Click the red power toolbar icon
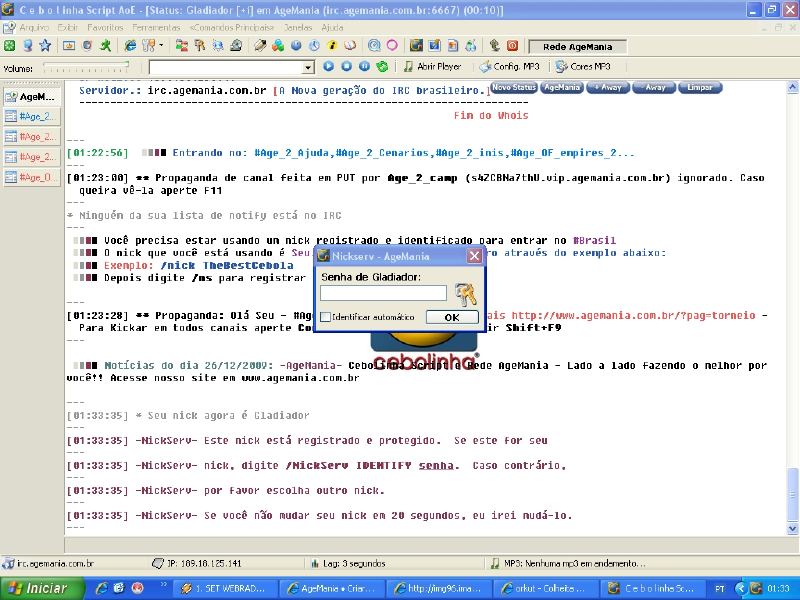Viewport: 800px width, 600px height. pyautogui.click(x=512, y=46)
